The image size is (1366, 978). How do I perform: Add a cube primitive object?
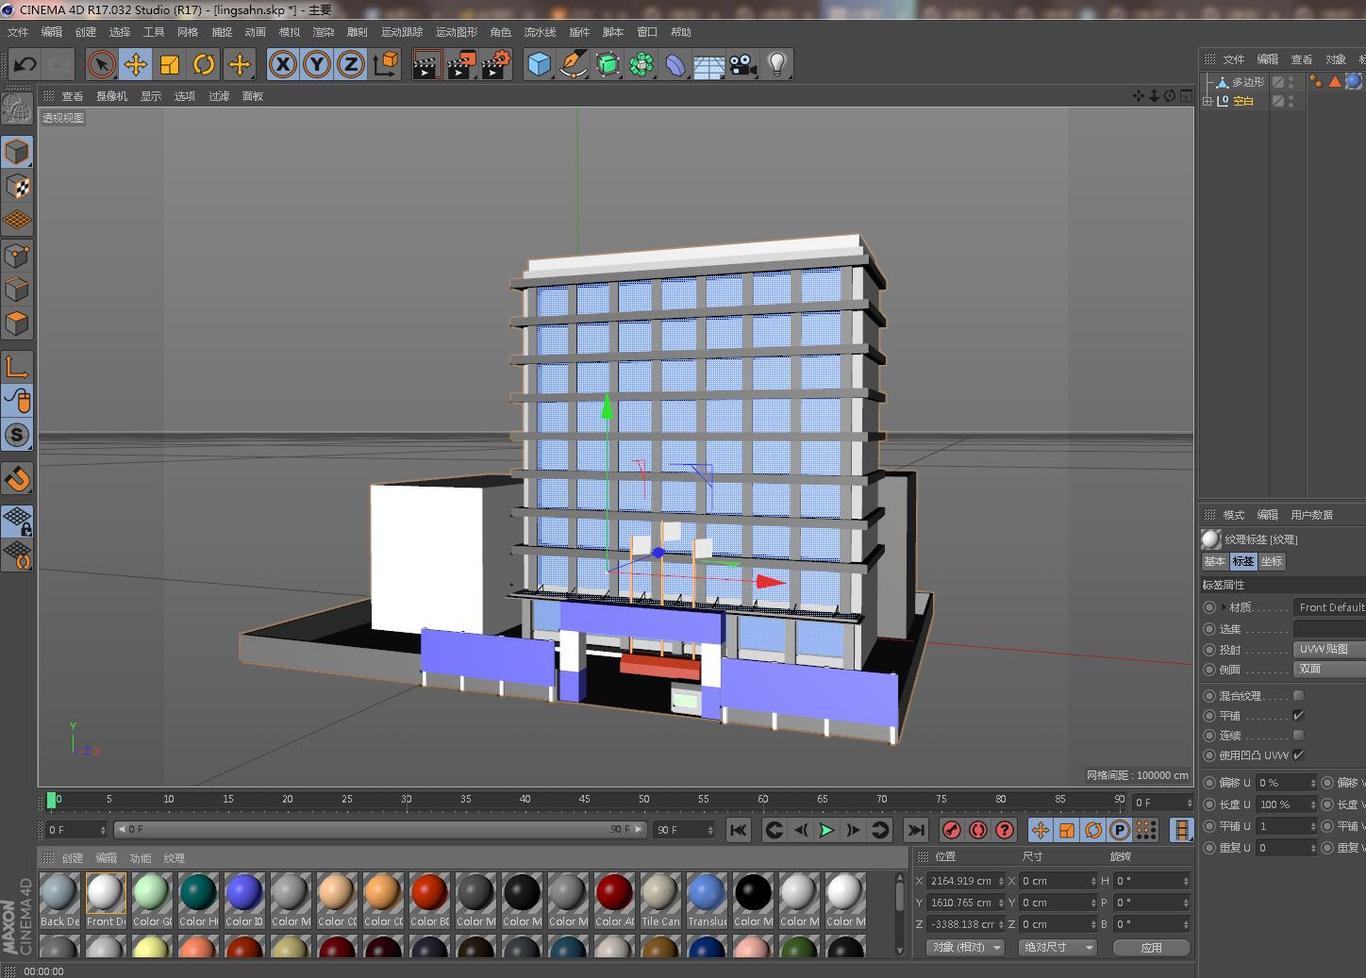pos(539,65)
